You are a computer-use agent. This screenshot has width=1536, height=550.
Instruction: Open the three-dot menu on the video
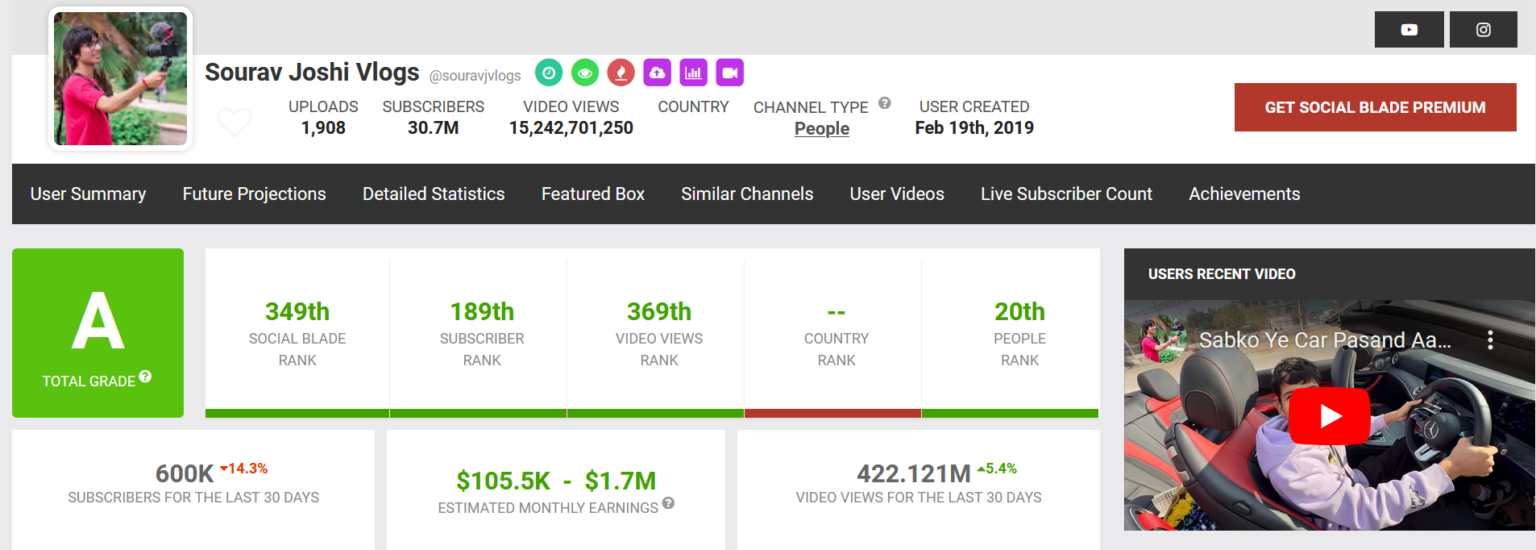1490,340
